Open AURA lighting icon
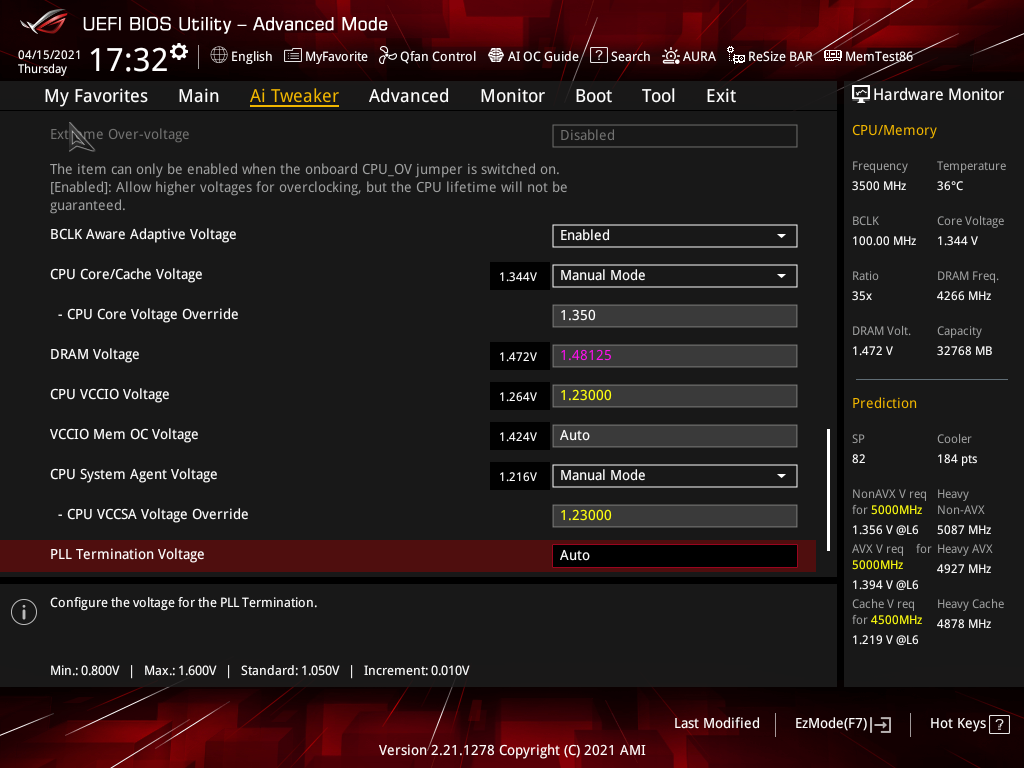 671,56
